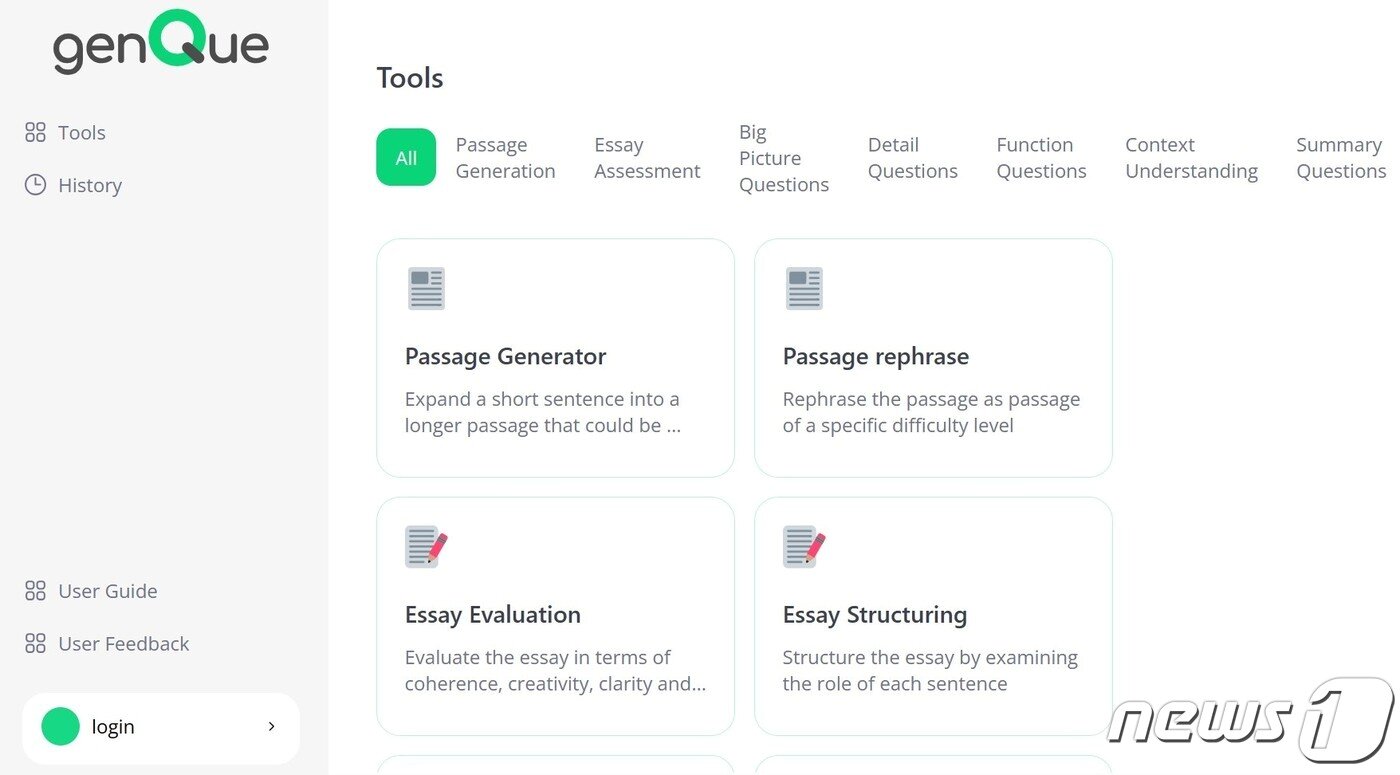Select the All filter tab
This screenshot has width=1400, height=775.
406,158
